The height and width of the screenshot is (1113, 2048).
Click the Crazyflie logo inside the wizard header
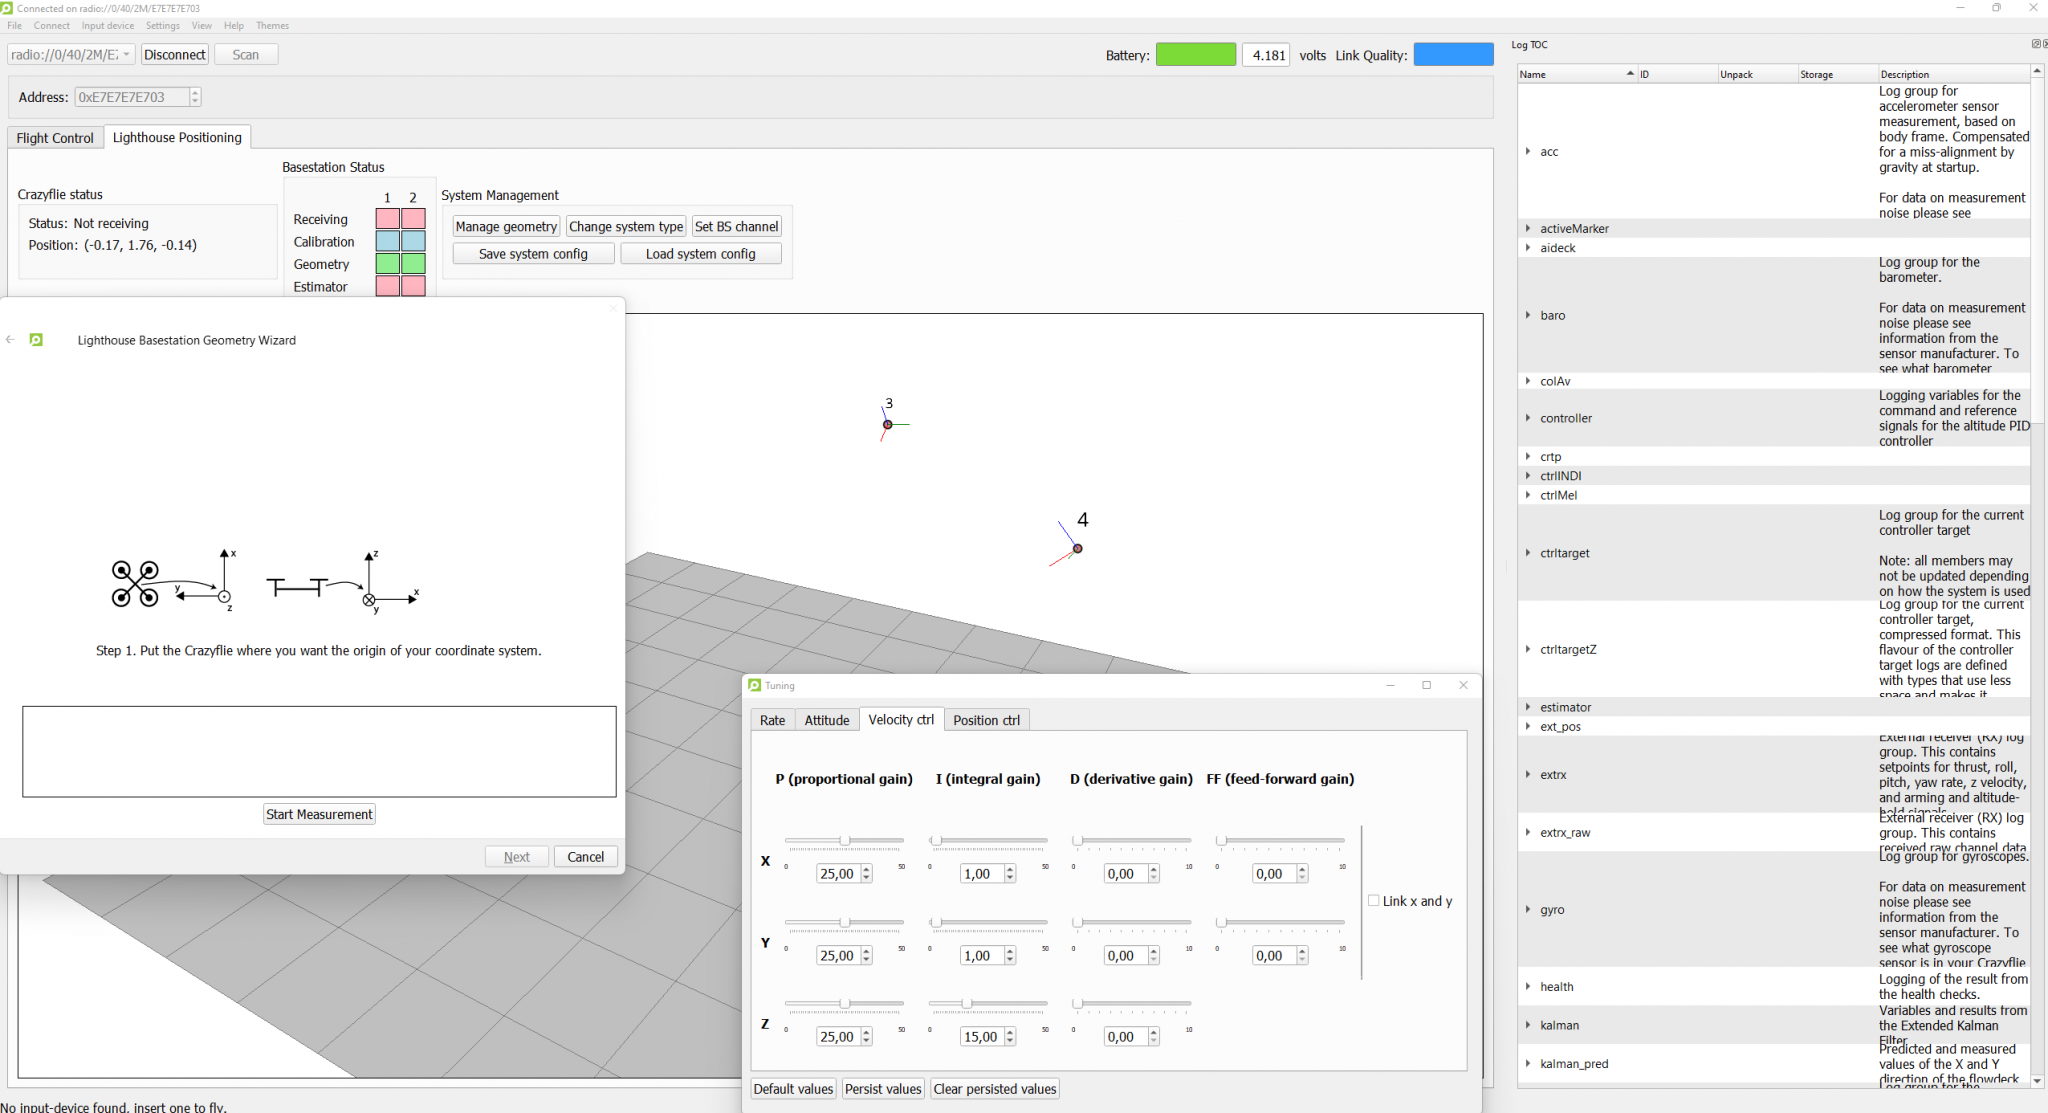(x=37, y=340)
